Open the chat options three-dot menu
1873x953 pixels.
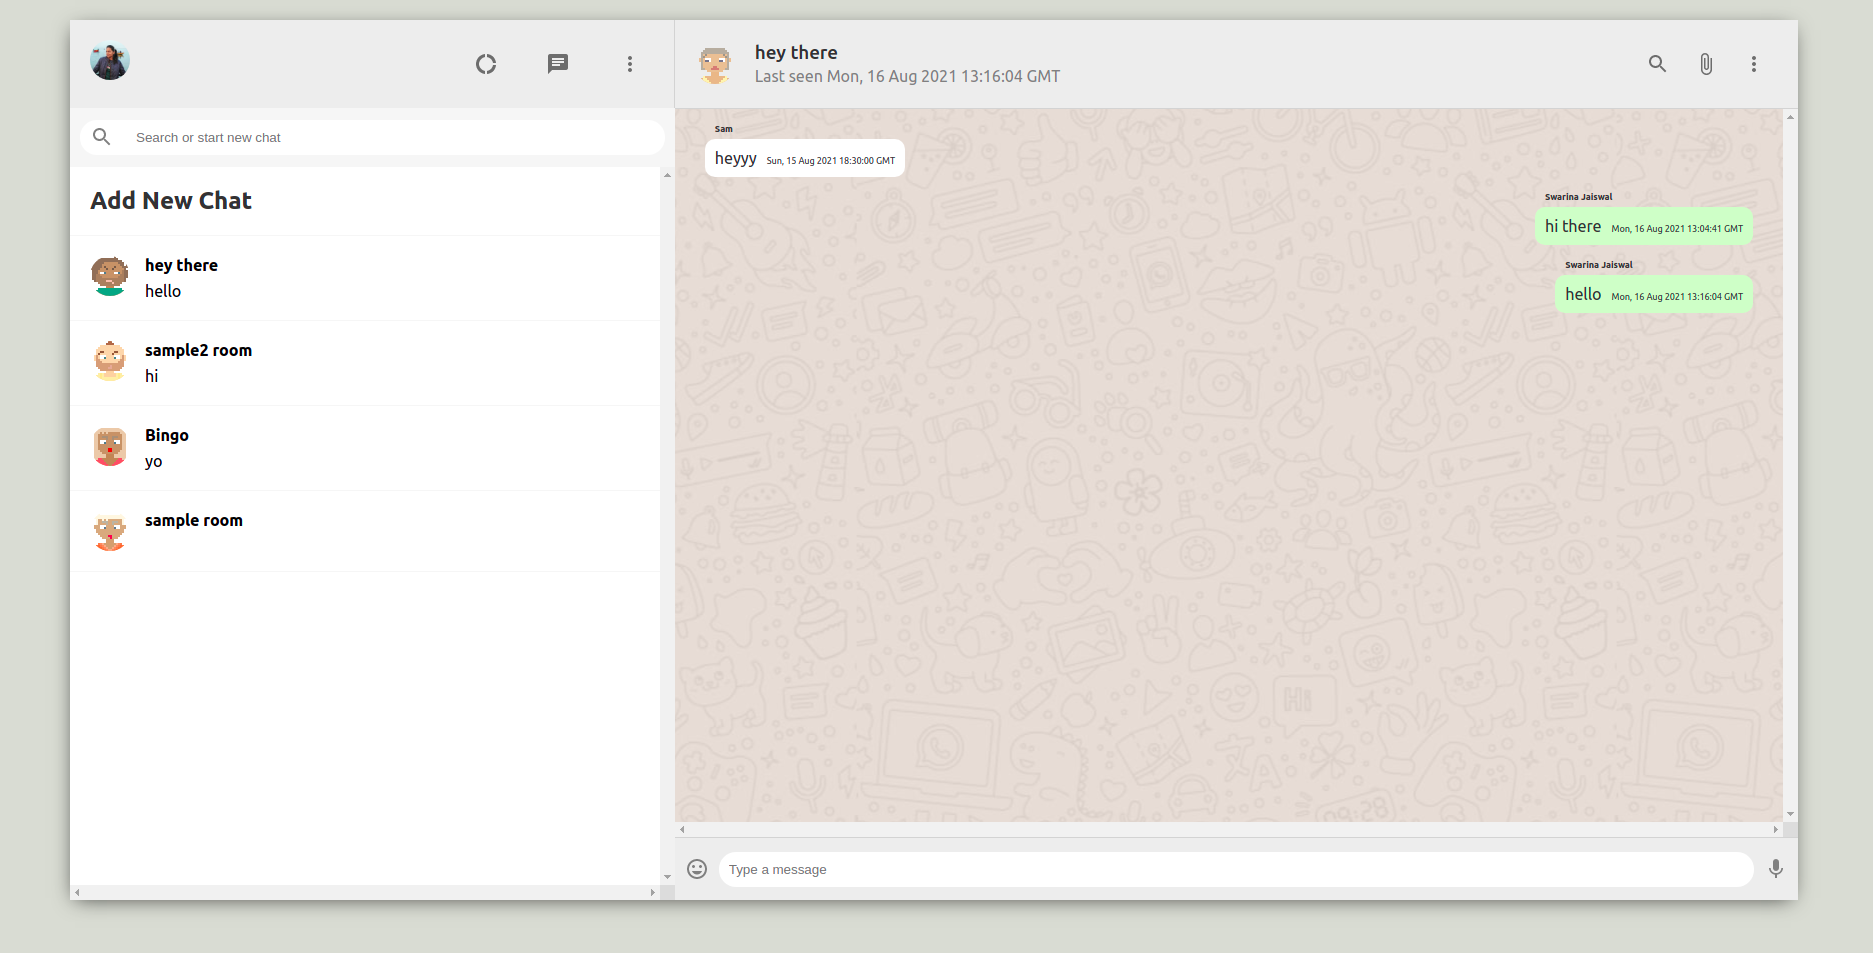pyautogui.click(x=1754, y=63)
